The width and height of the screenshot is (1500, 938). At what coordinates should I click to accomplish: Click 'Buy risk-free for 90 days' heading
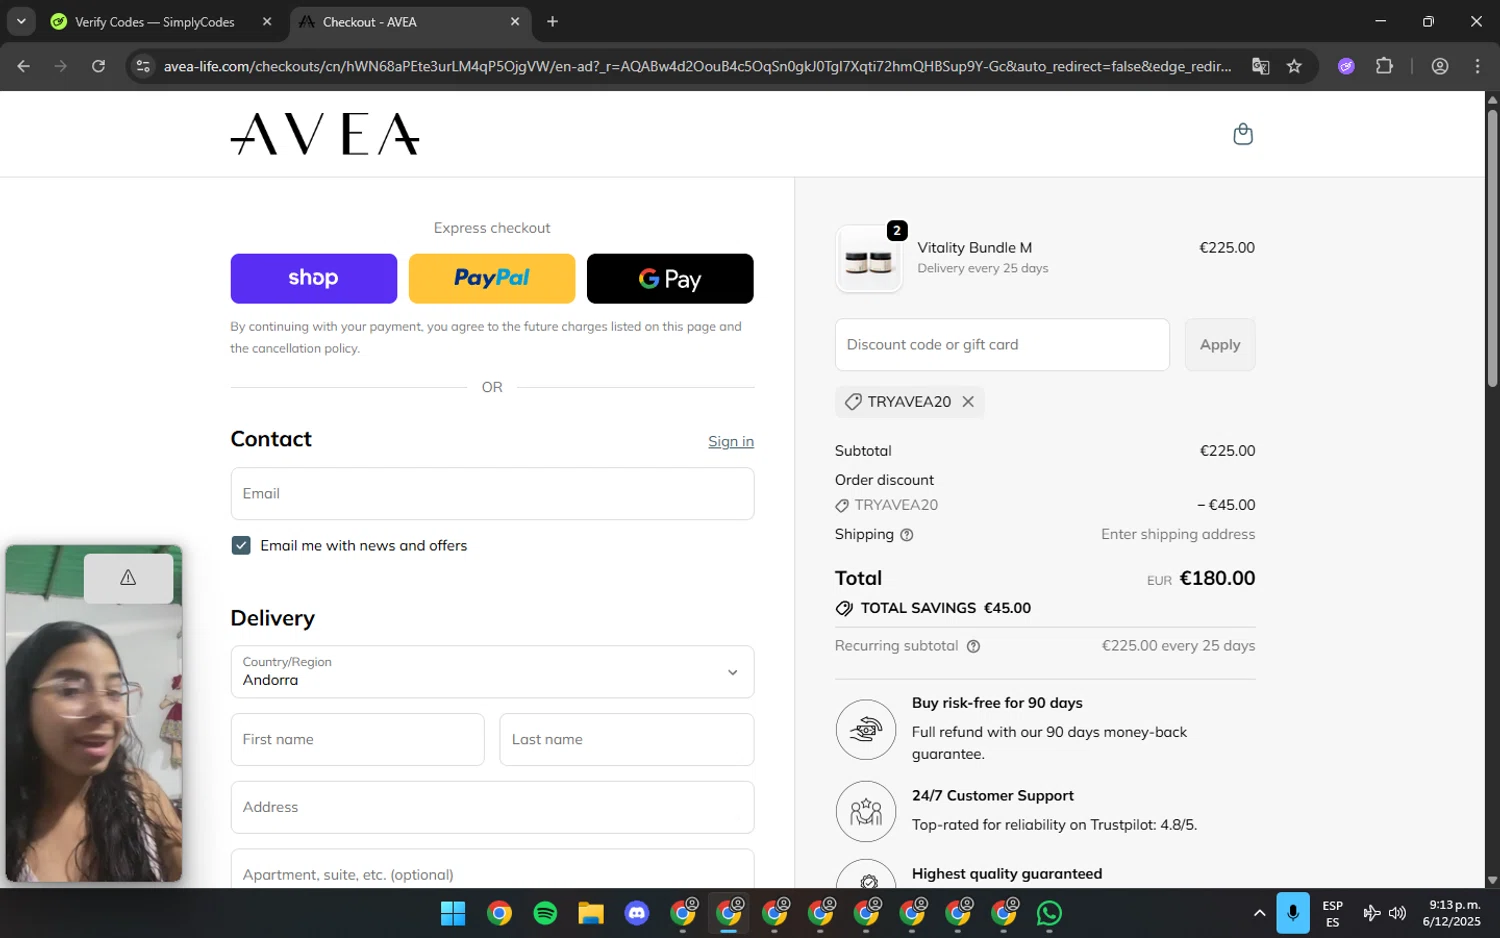[x=997, y=703]
